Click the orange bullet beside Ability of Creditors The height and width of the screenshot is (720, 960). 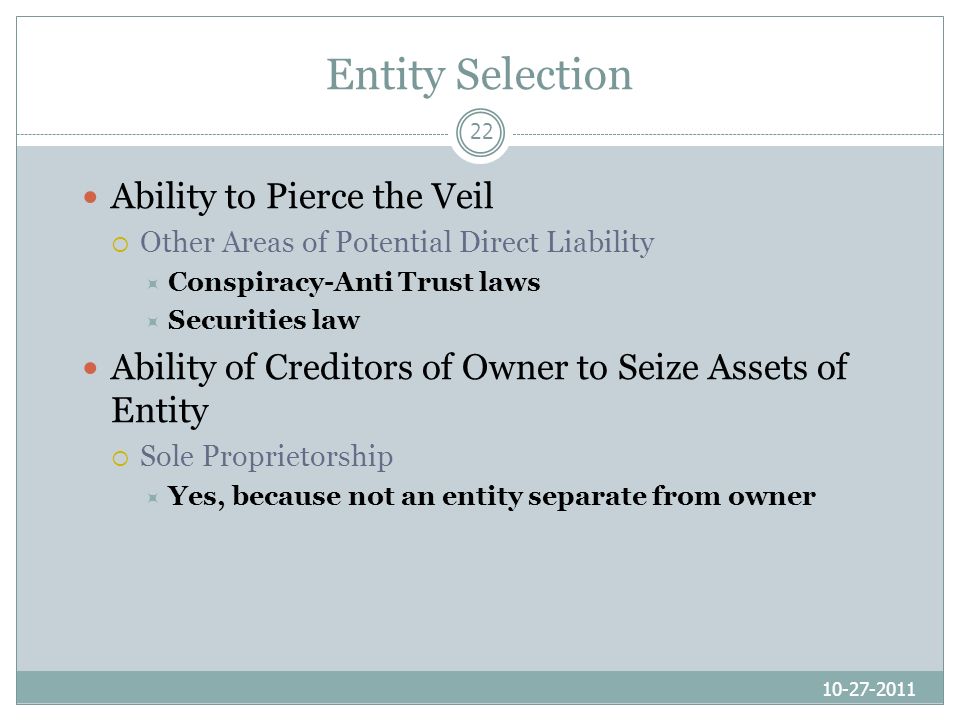coord(91,368)
